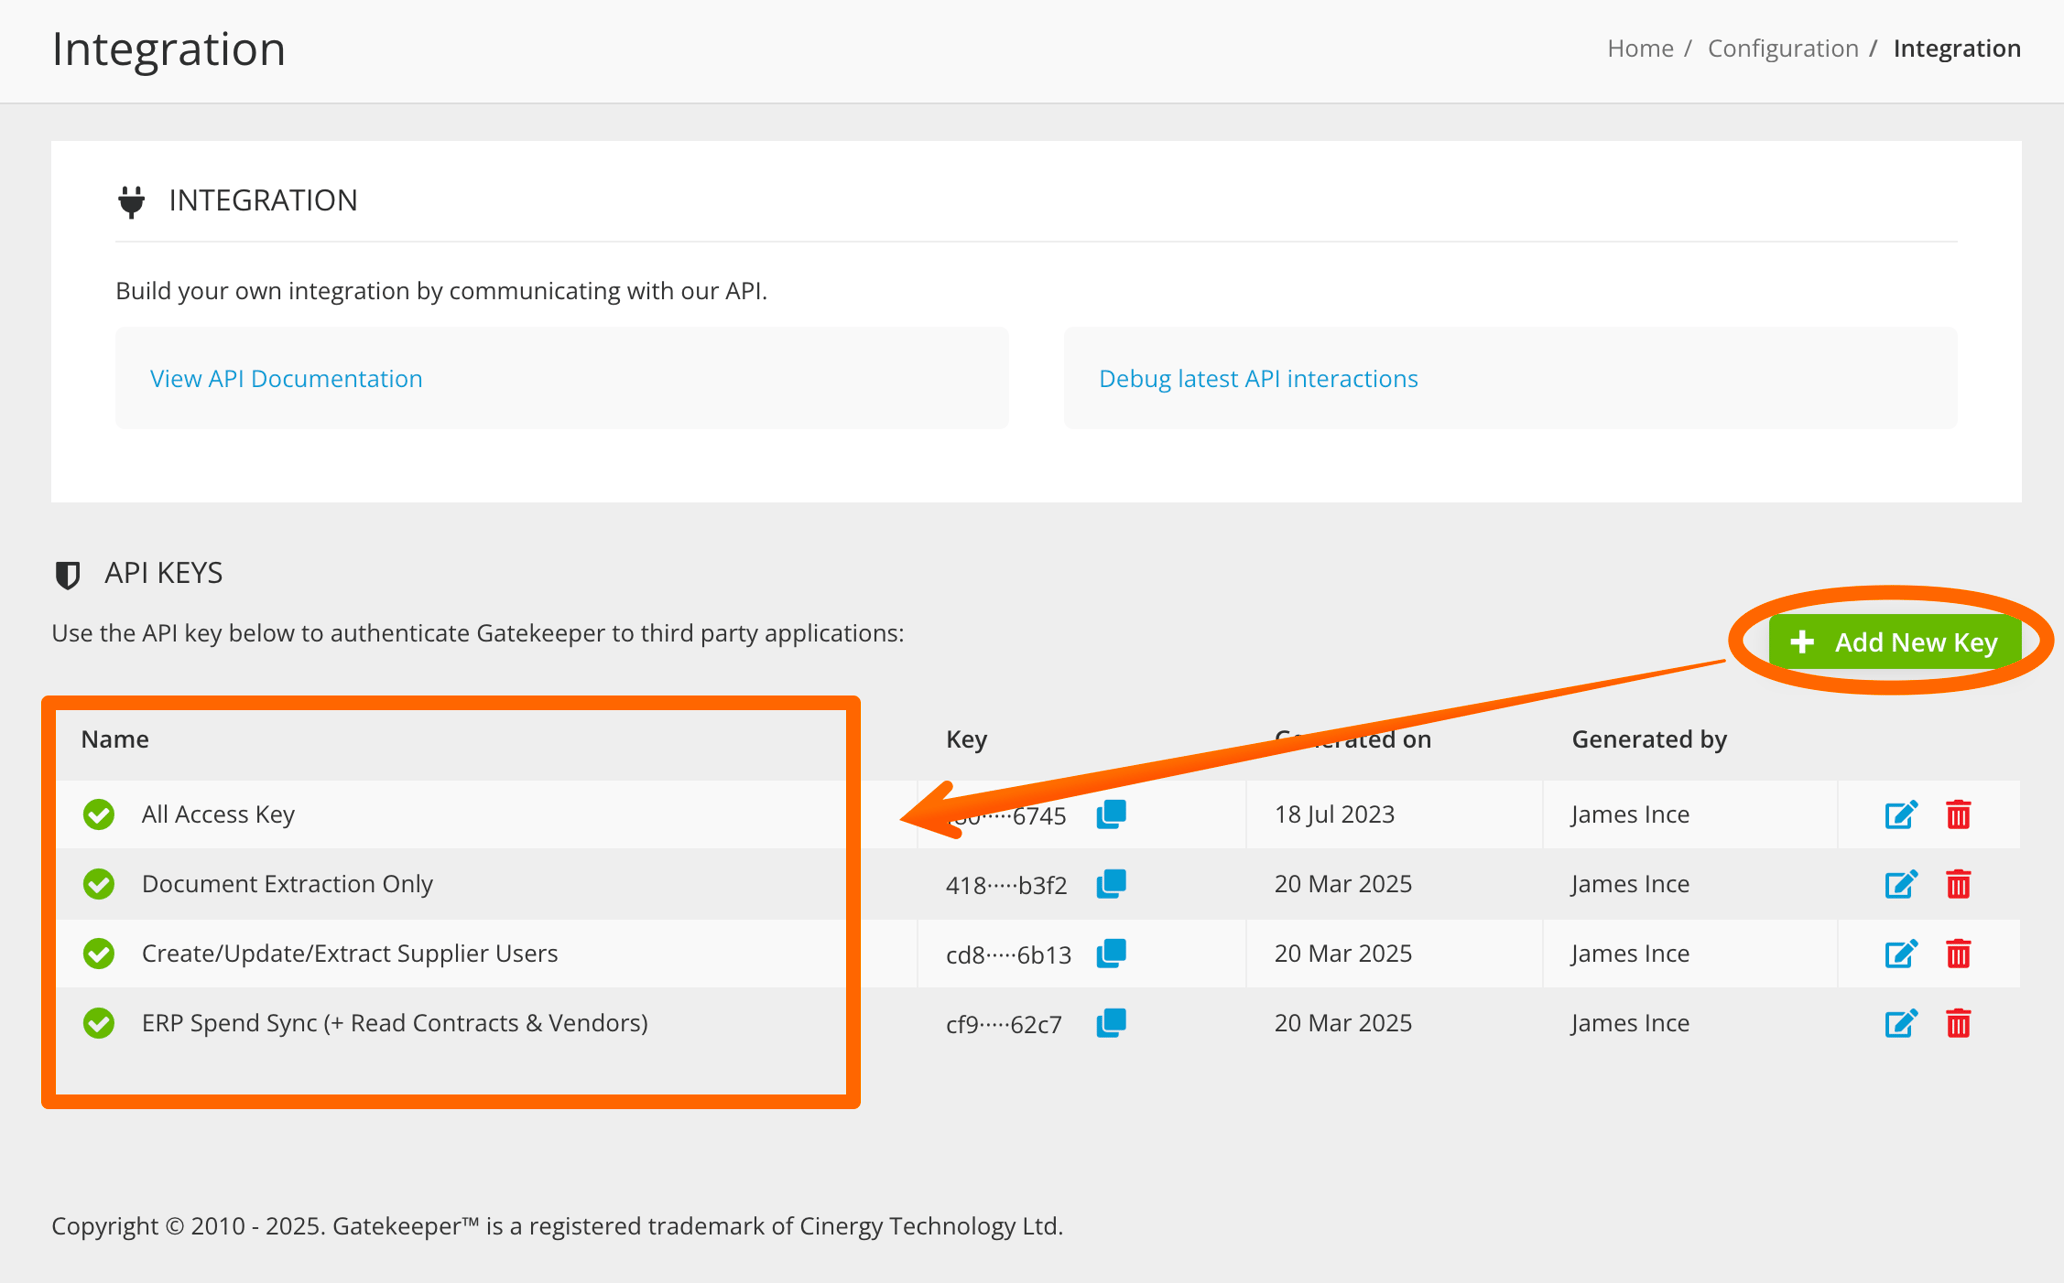Image resolution: width=2064 pixels, height=1283 pixels.
Task: Open View API Documentation link
Action: click(286, 378)
